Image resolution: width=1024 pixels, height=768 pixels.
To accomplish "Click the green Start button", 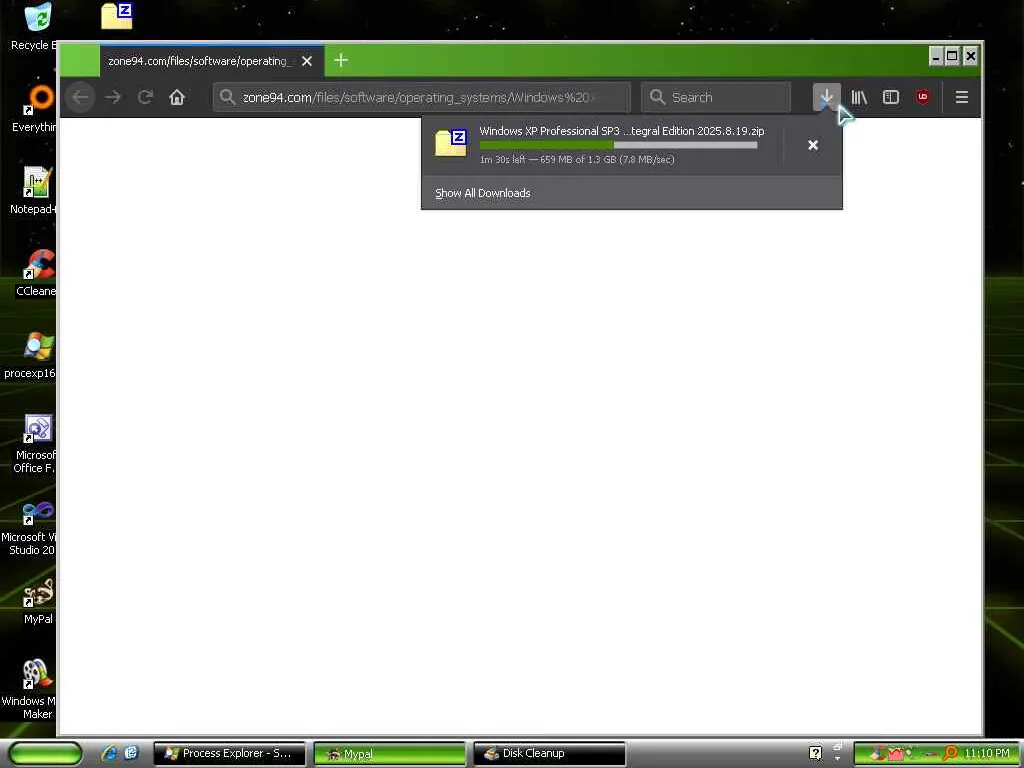I will [46, 754].
